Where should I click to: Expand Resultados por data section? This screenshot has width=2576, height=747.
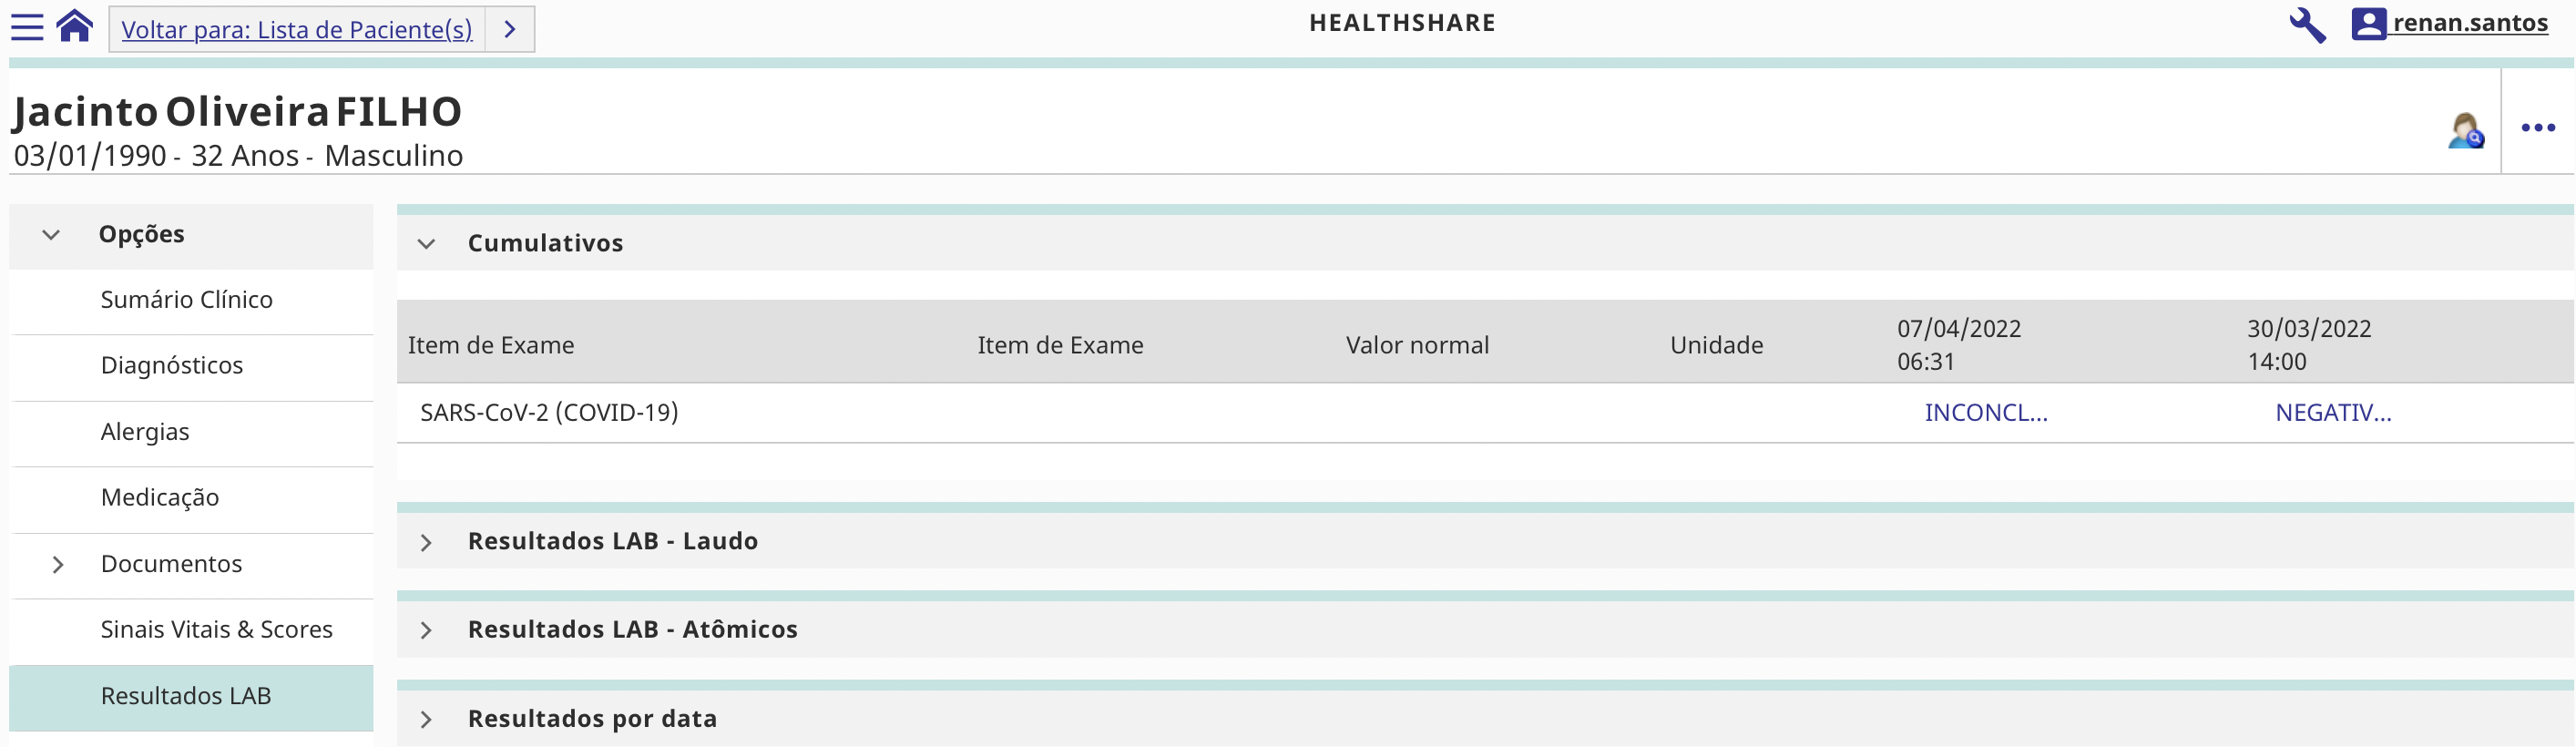(427, 719)
